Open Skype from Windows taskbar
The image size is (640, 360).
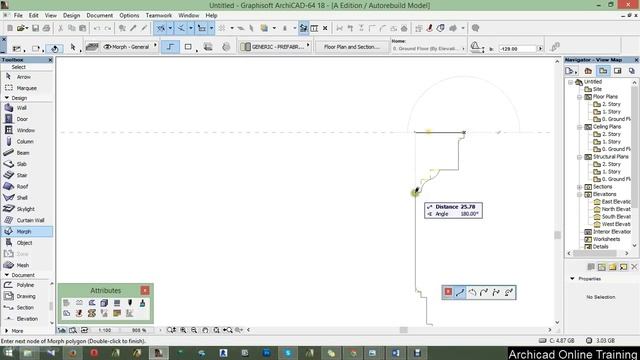(288, 353)
